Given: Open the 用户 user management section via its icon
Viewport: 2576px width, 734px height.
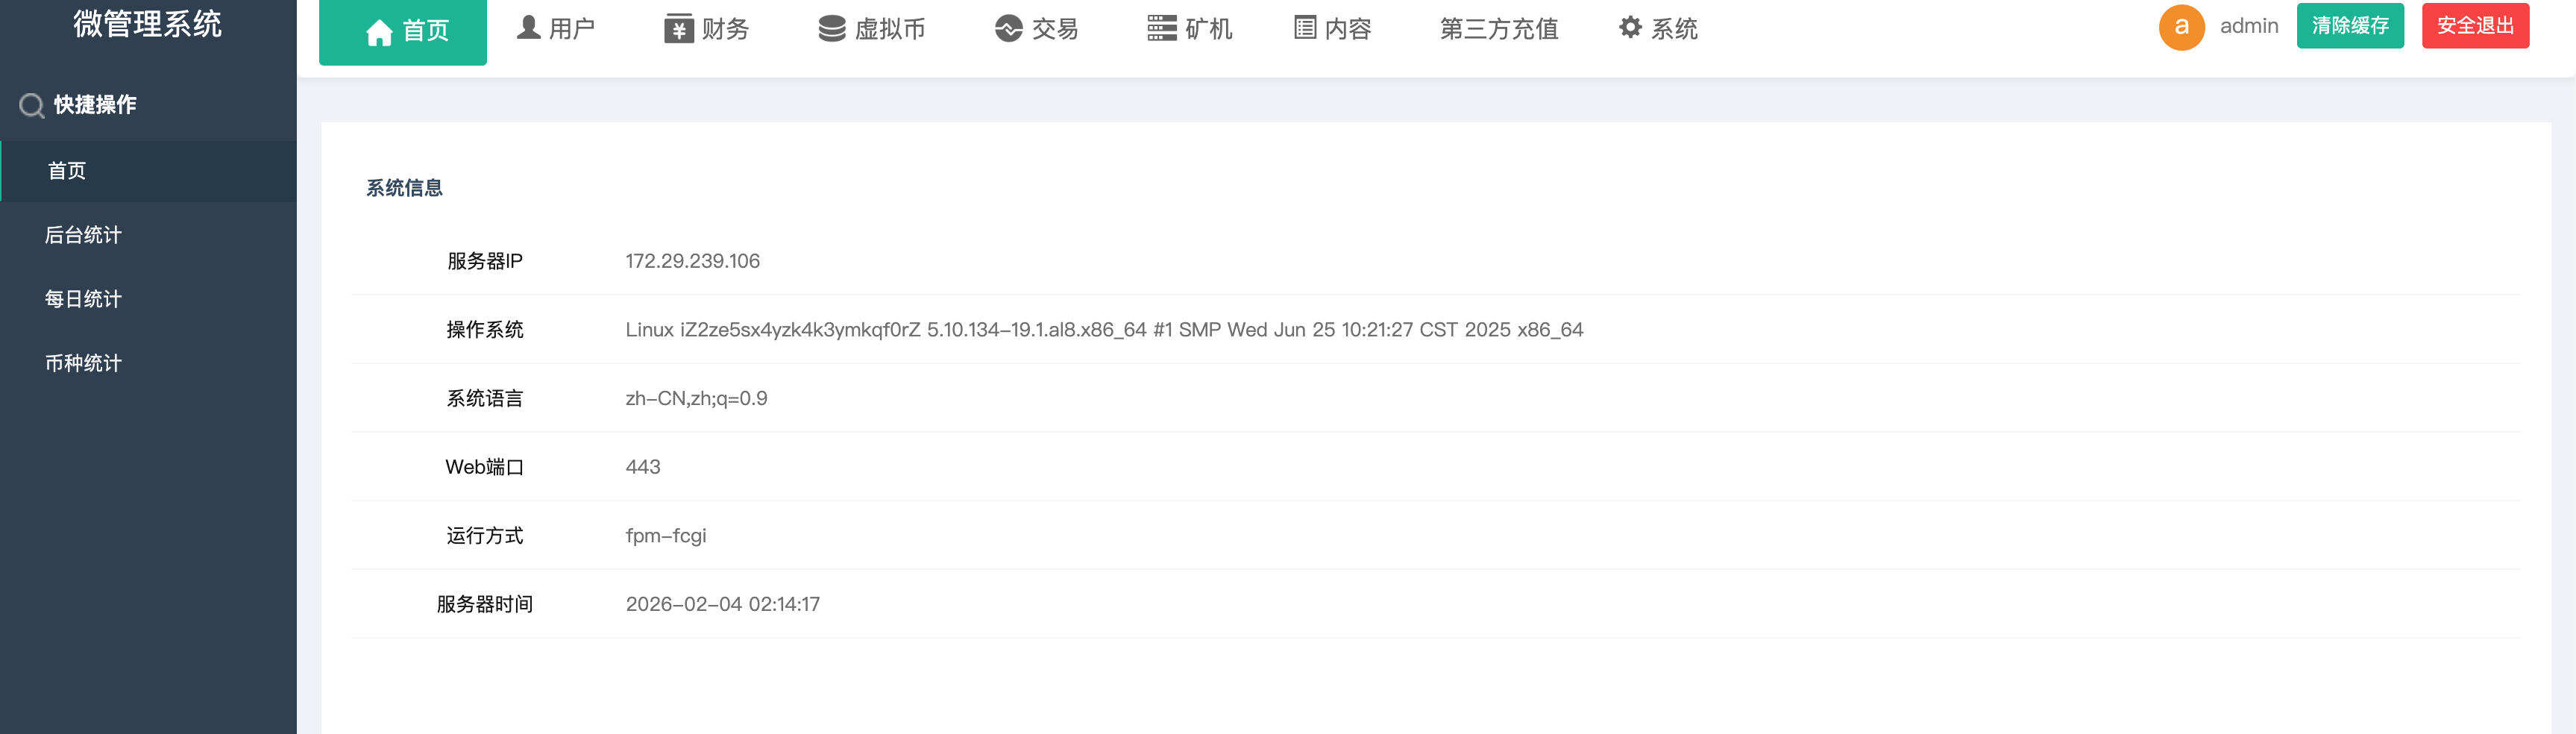Looking at the screenshot, I should tap(527, 28).
